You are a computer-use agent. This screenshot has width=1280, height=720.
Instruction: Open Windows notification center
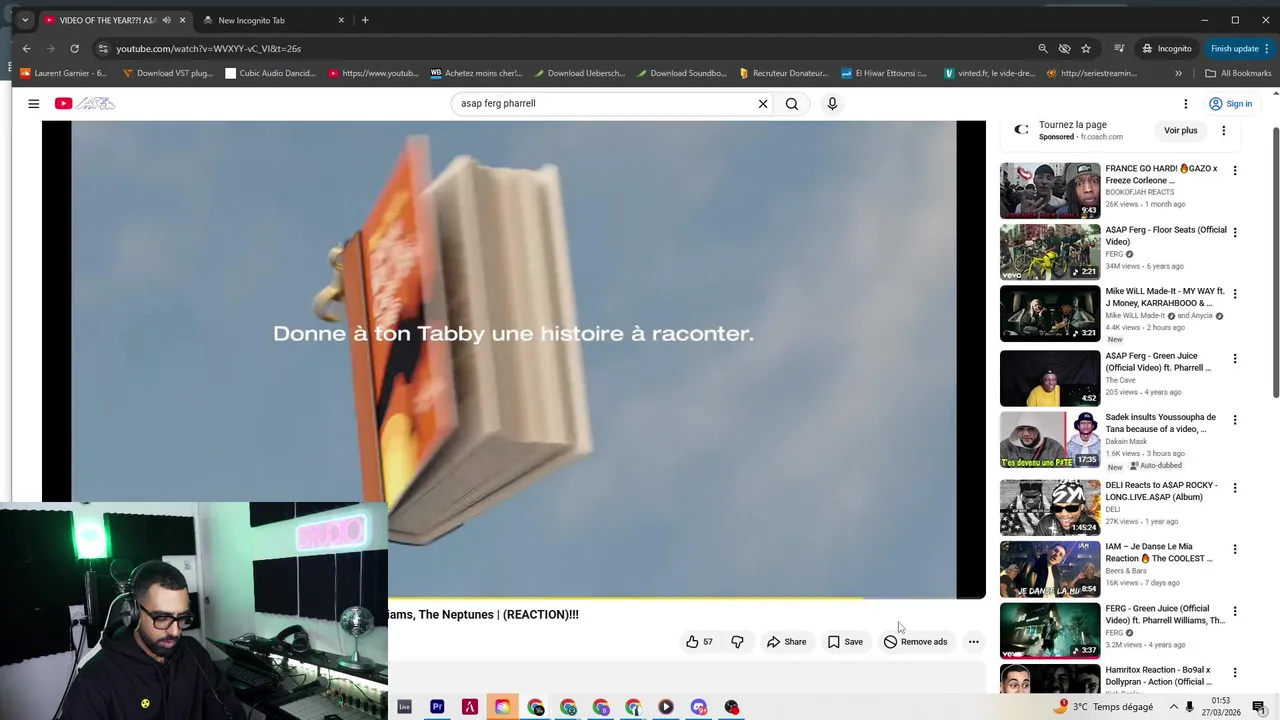click(x=1259, y=707)
